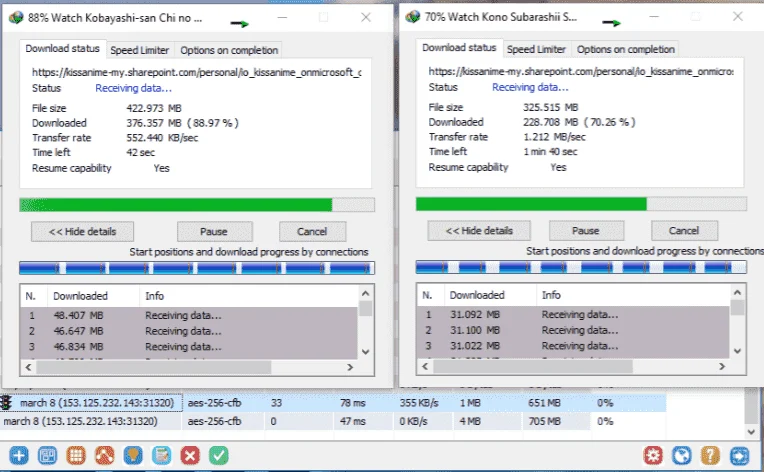This screenshot has width=764, height=472.
Task: Click the up scroll arrow in Kobayashi-san connection list
Action: [x=366, y=294]
